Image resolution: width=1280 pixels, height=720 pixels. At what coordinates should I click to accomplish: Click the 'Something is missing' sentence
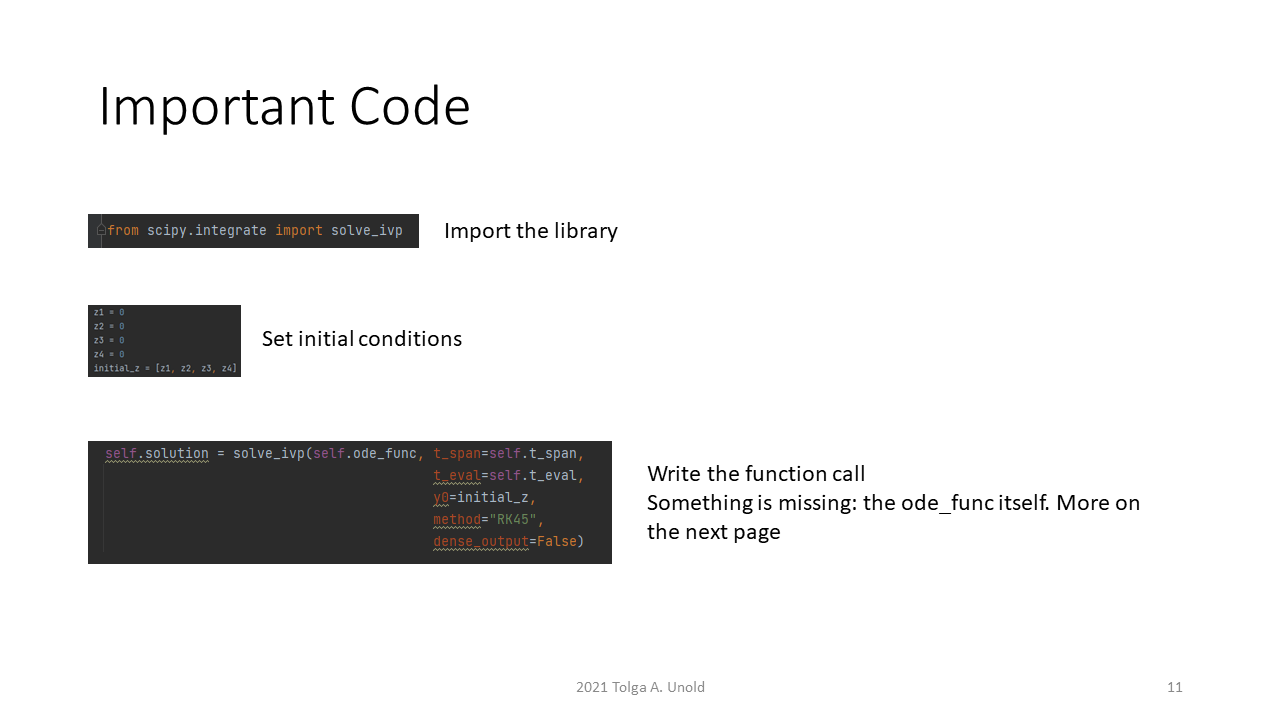tap(892, 503)
